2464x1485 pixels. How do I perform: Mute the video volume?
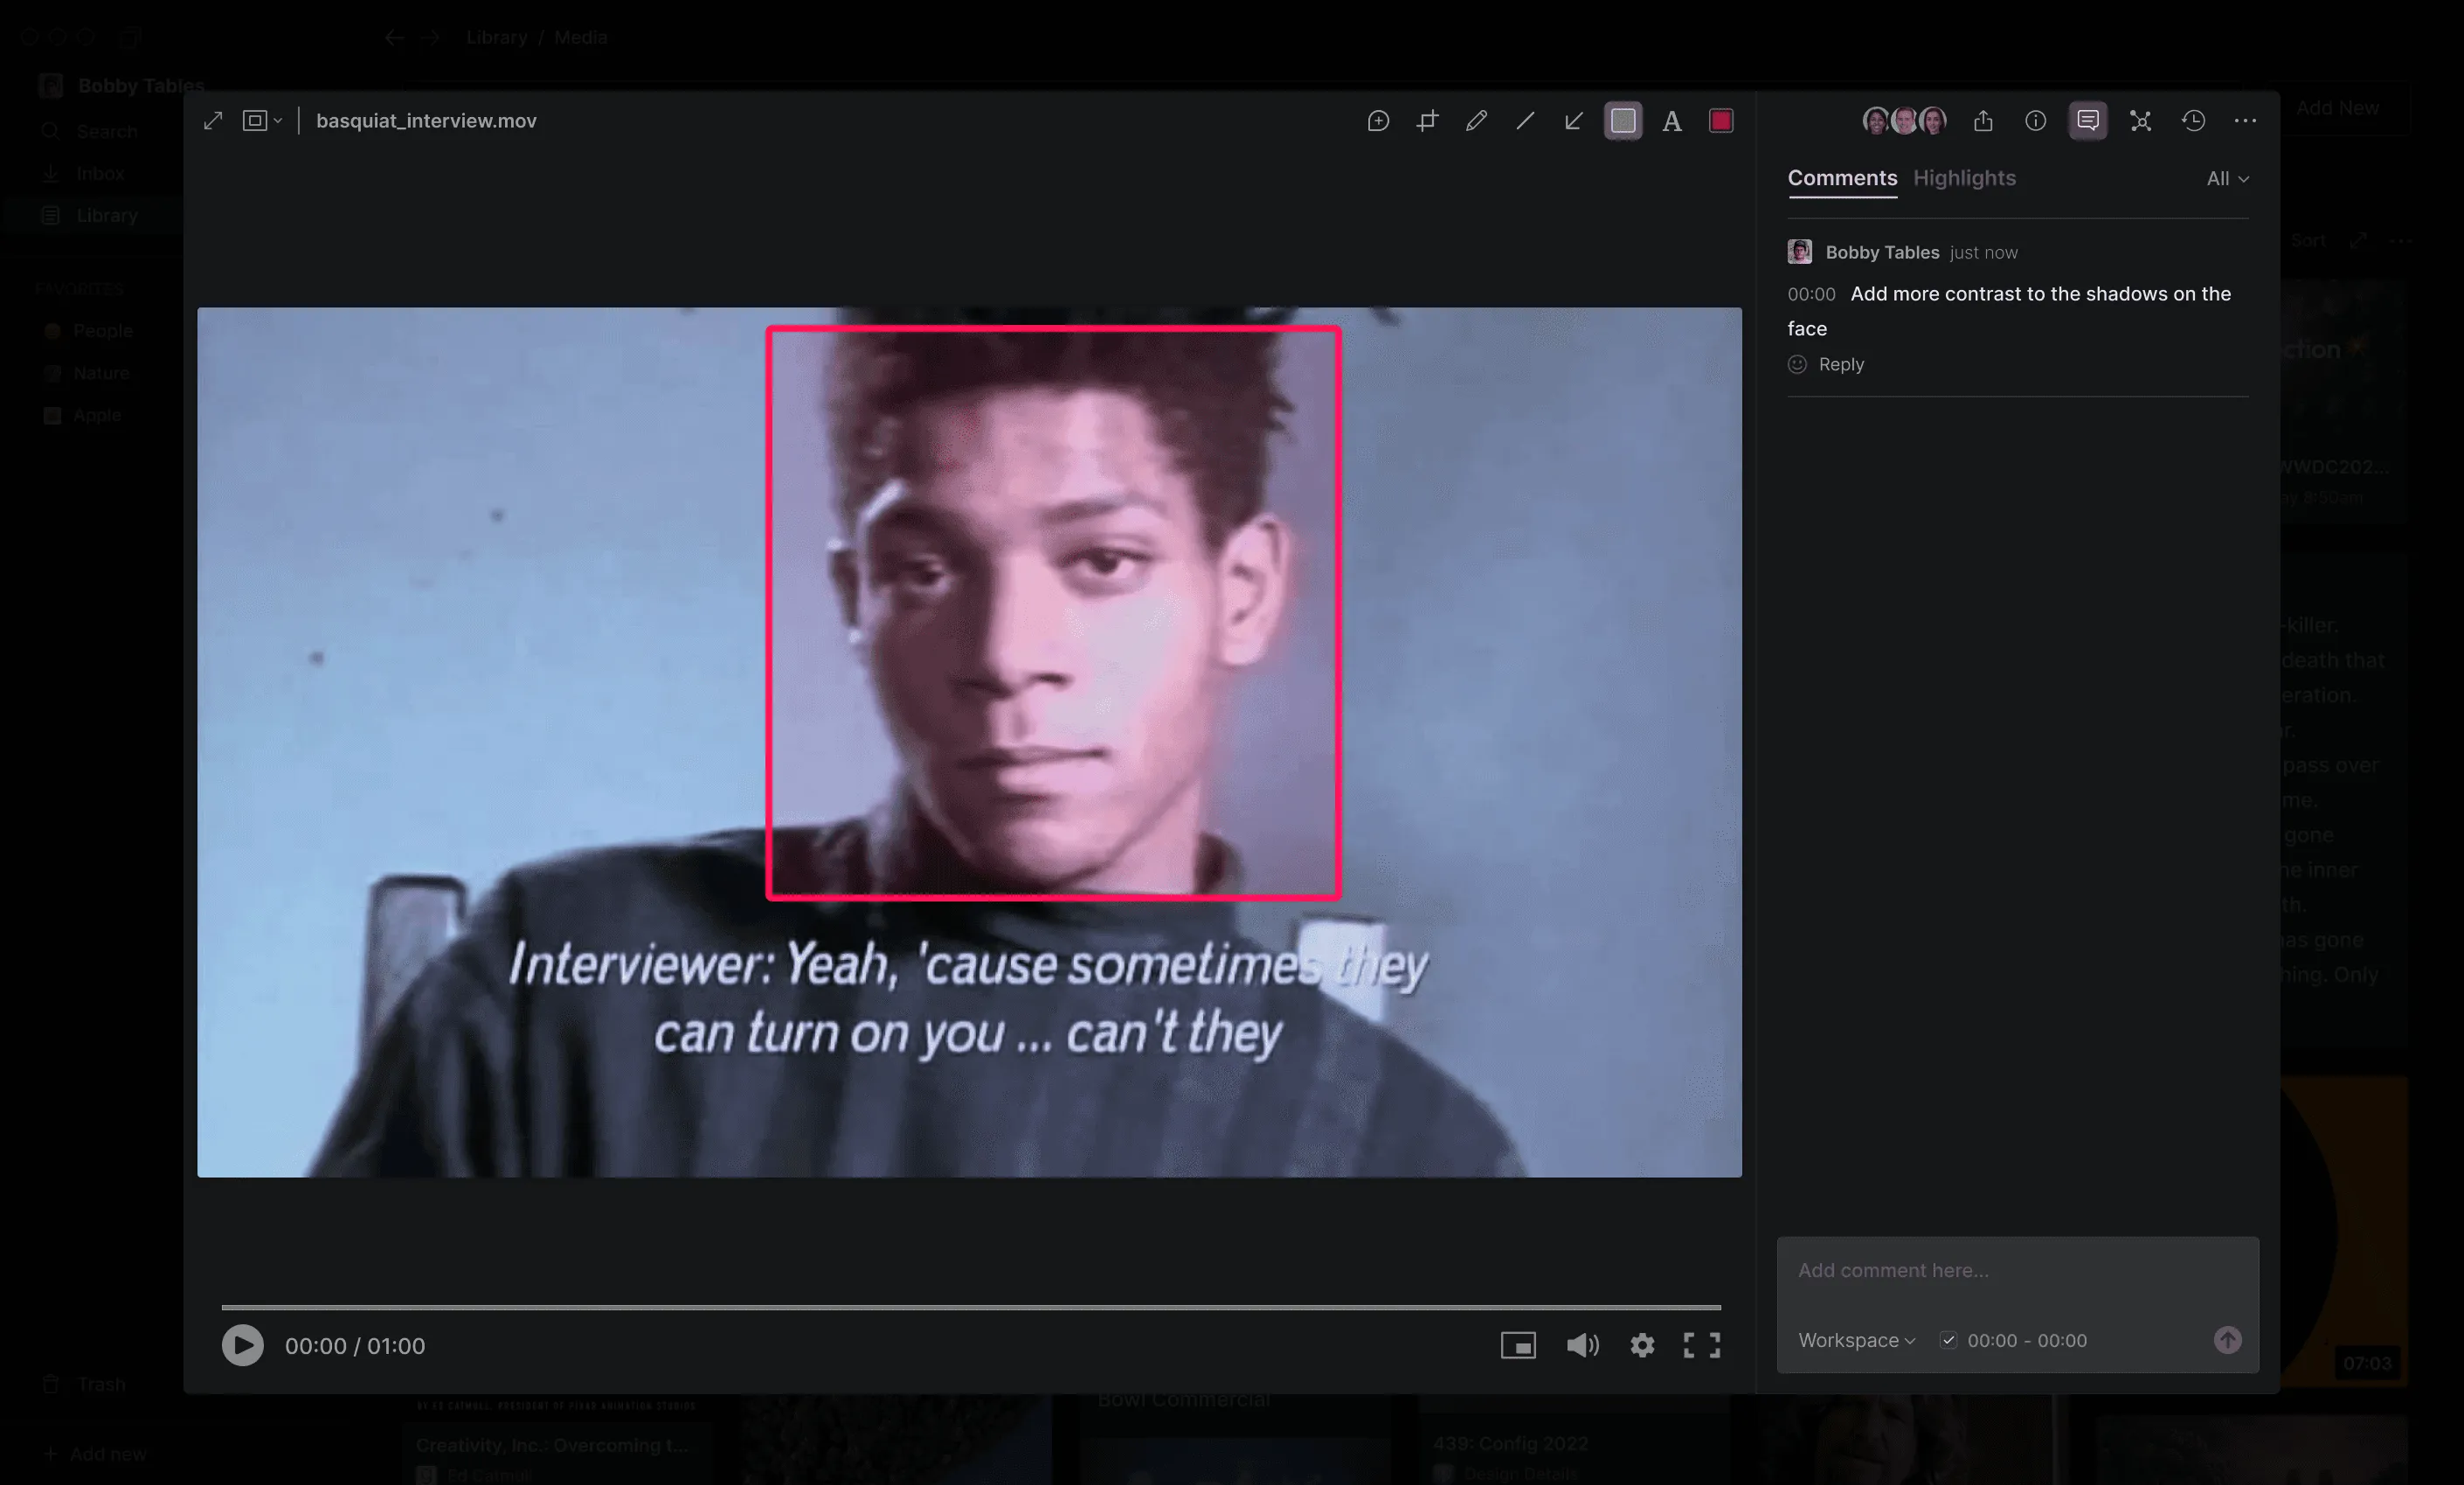[1582, 1345]
